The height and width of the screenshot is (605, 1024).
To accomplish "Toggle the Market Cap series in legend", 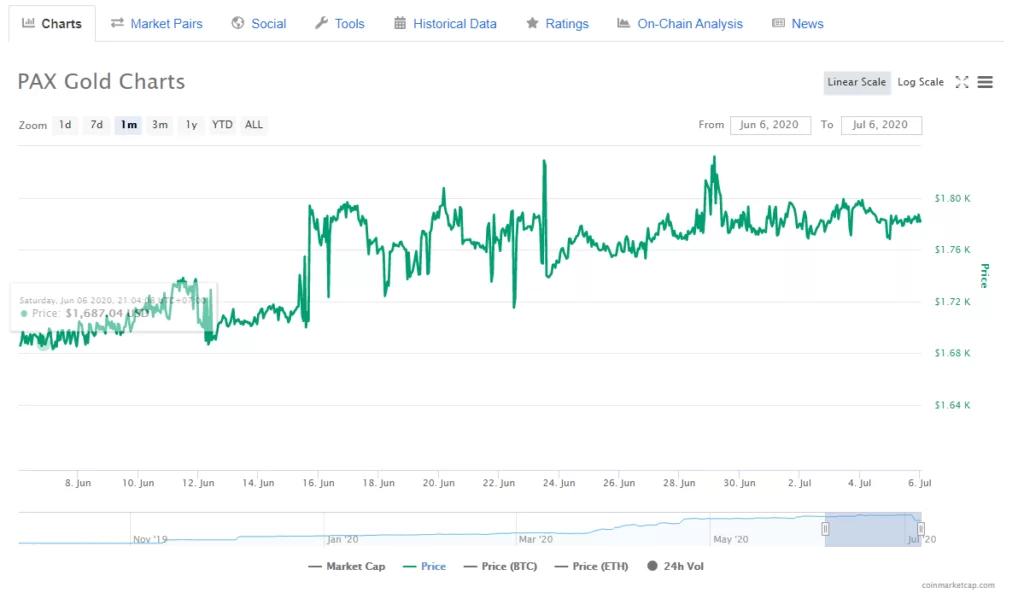I will coord(346,566).
